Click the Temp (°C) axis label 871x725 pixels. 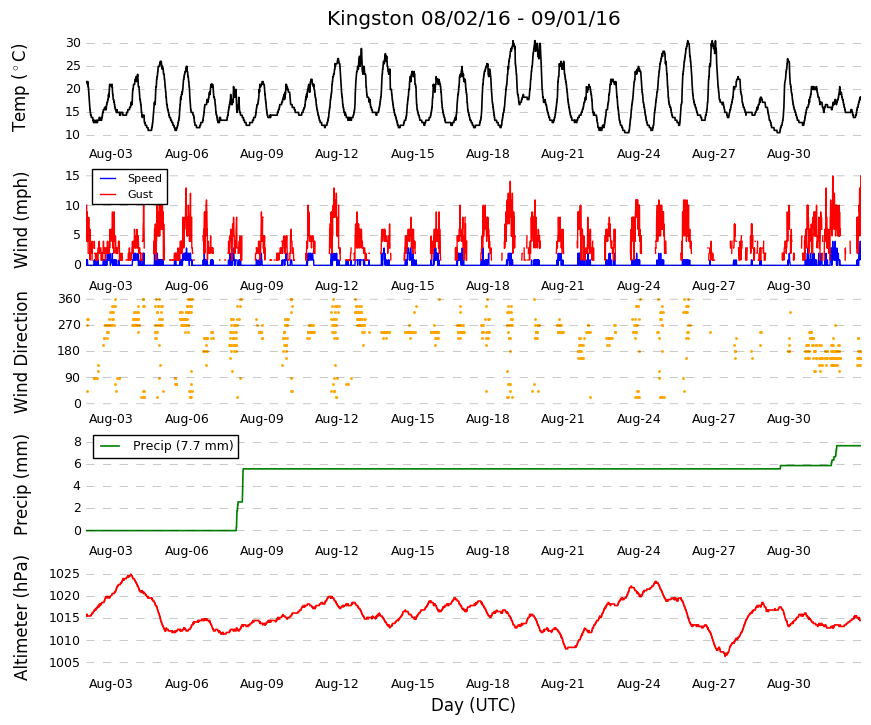pyautogui.click(x=19, y=88)
